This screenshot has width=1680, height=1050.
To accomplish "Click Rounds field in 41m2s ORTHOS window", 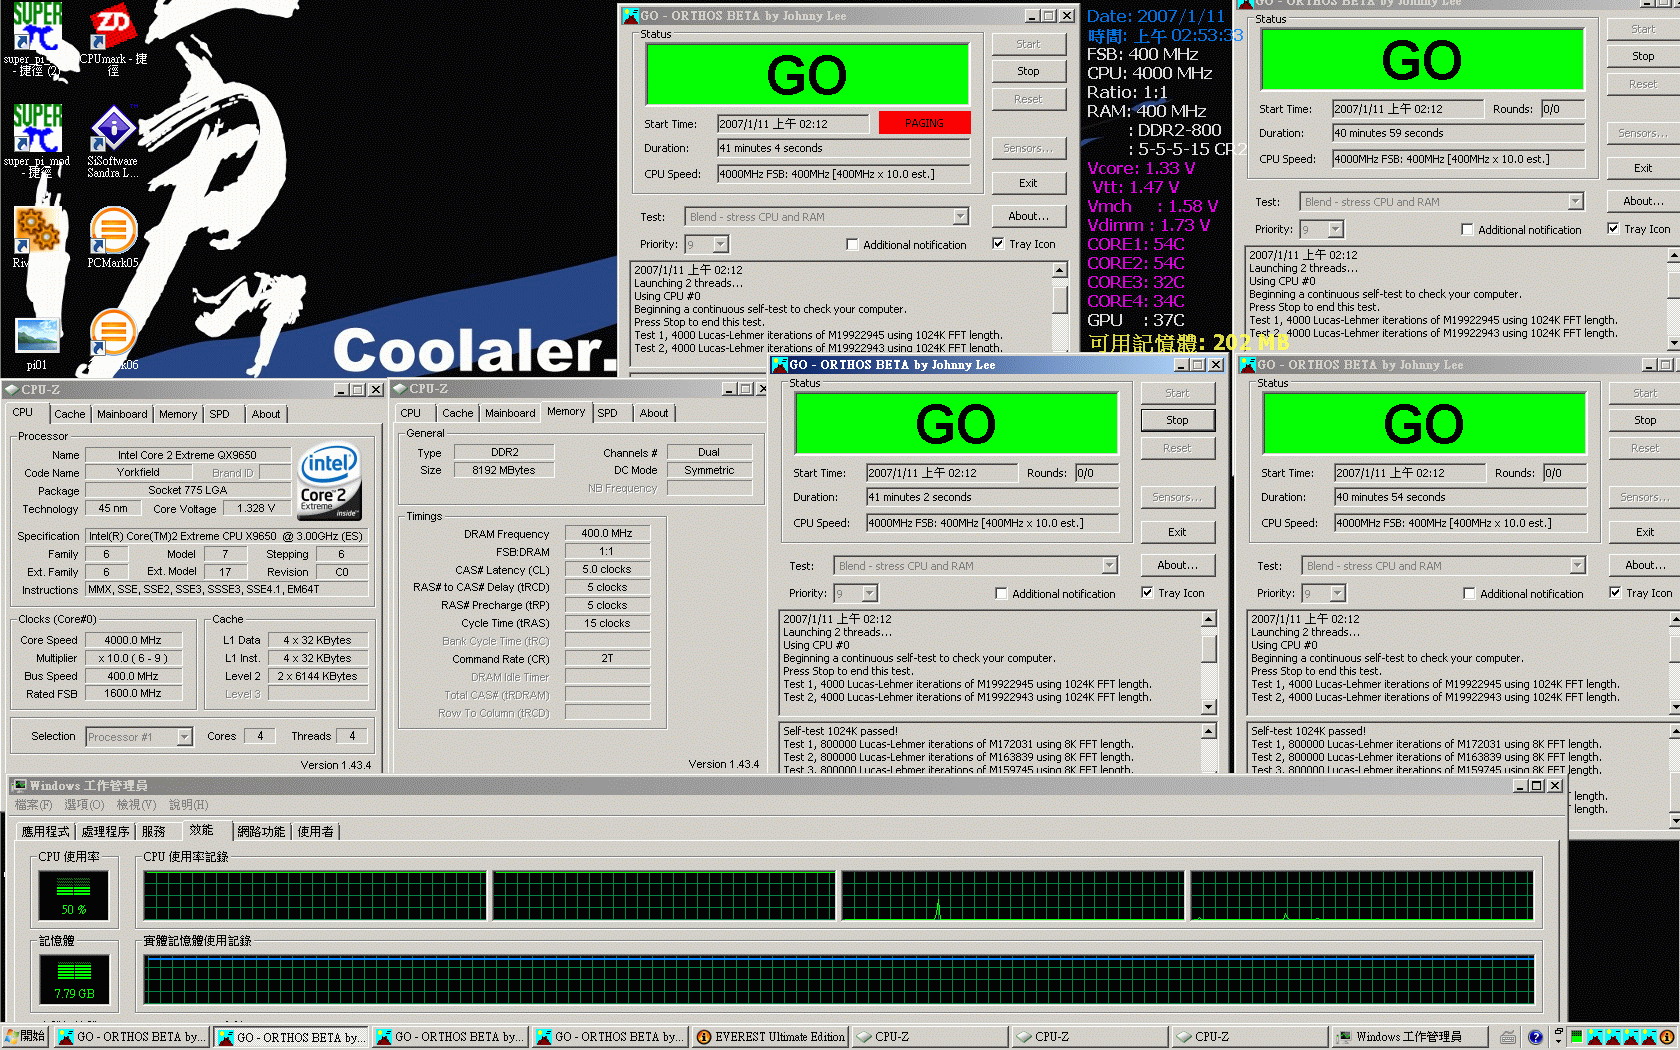I will pos(1096,473).
